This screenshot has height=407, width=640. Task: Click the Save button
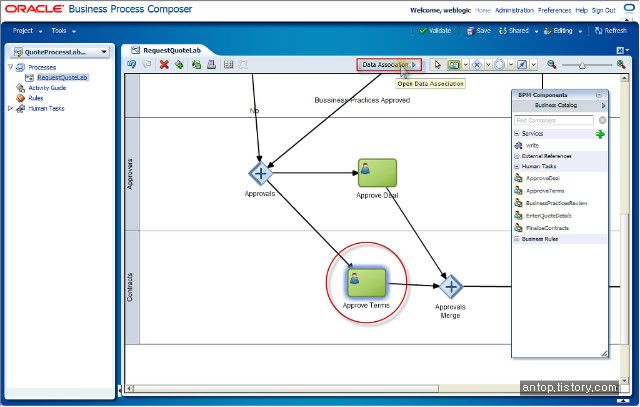coord(478,31)
